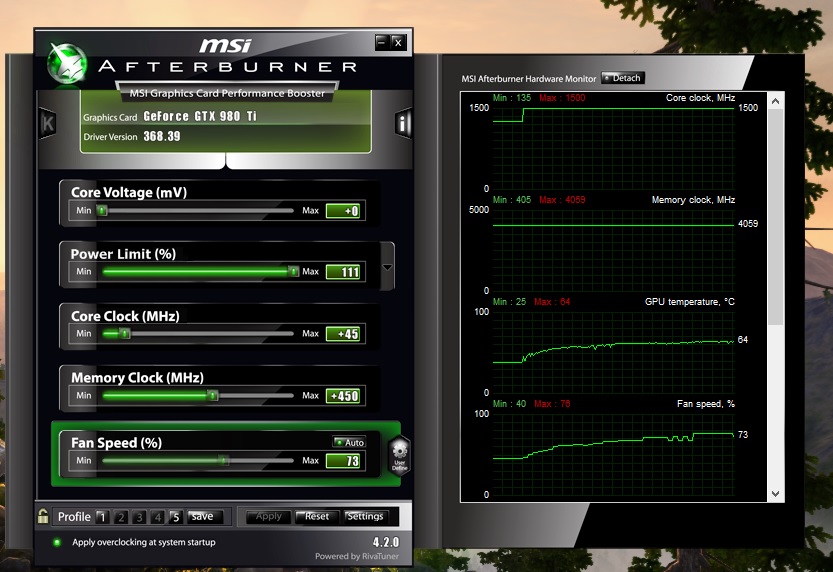Click the MSI Graphics Card Performance Booster banner
Image resolution: width=833 pixels, height=572 pixels.
coord(227,93)
